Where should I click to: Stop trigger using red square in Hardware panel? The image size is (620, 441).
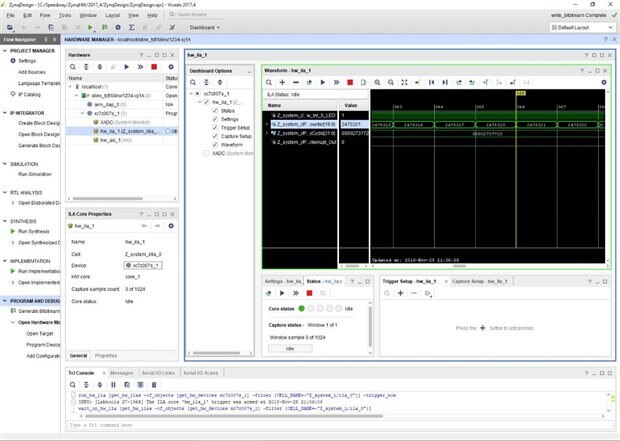pyautogui.click(x=154, y=65)
